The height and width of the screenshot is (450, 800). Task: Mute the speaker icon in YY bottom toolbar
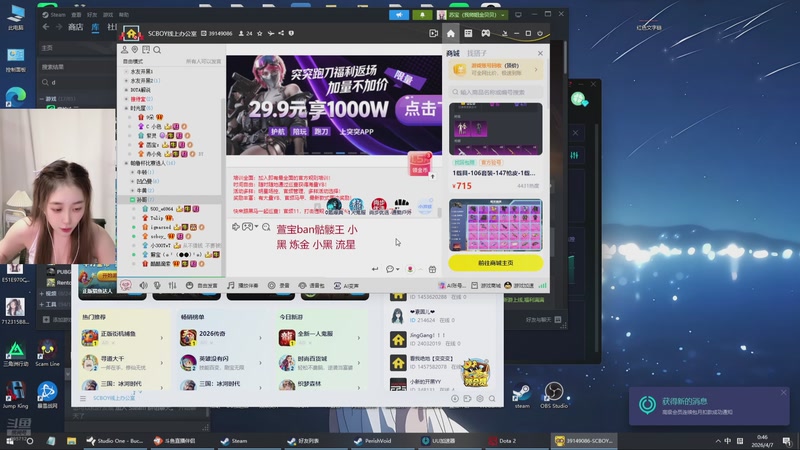coord(143,286)
